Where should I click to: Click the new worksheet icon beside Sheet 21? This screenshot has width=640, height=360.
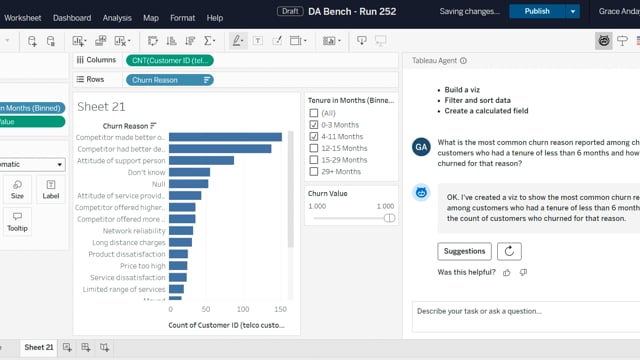click(x=67, y=347)
